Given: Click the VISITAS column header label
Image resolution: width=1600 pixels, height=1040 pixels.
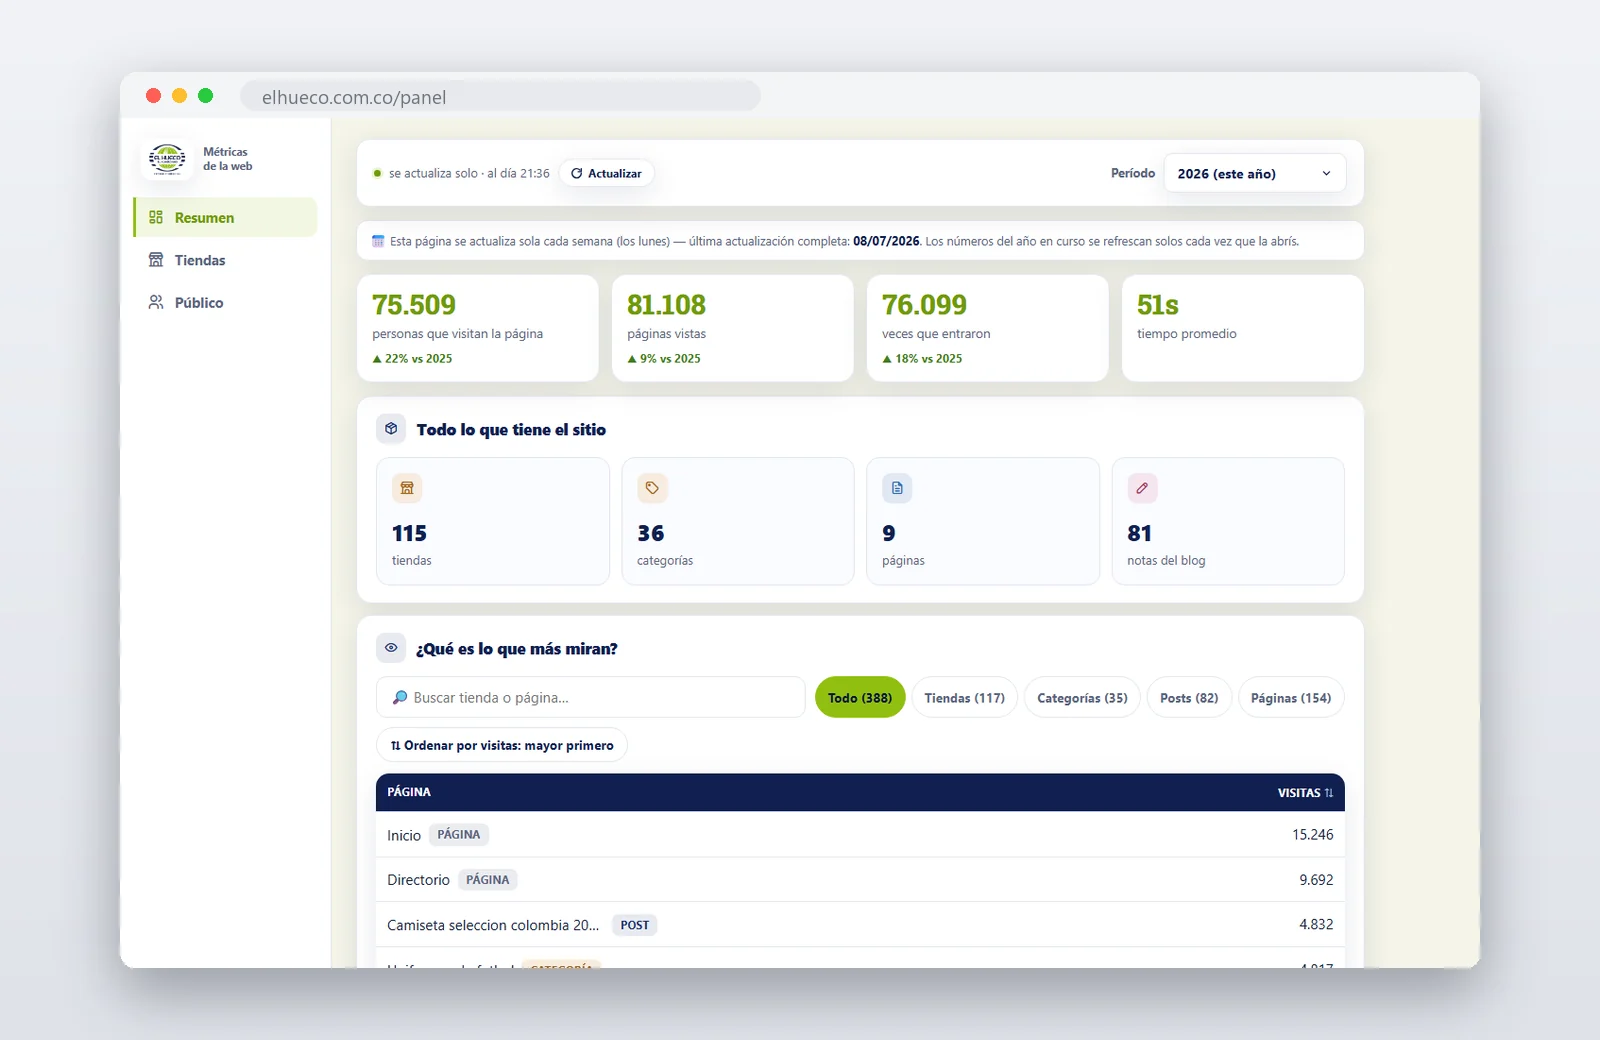Looking at the screenshot, I should coord(1299,793).
